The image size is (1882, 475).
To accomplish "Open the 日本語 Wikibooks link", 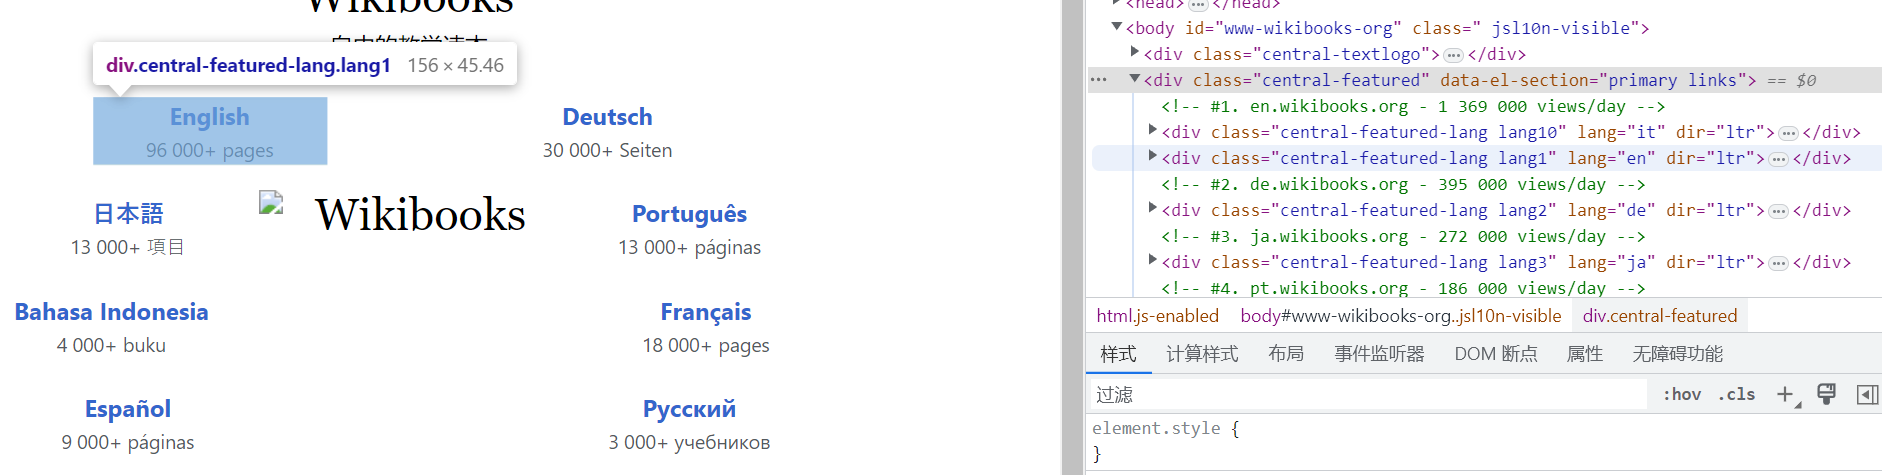I will [x=128, y=214].
